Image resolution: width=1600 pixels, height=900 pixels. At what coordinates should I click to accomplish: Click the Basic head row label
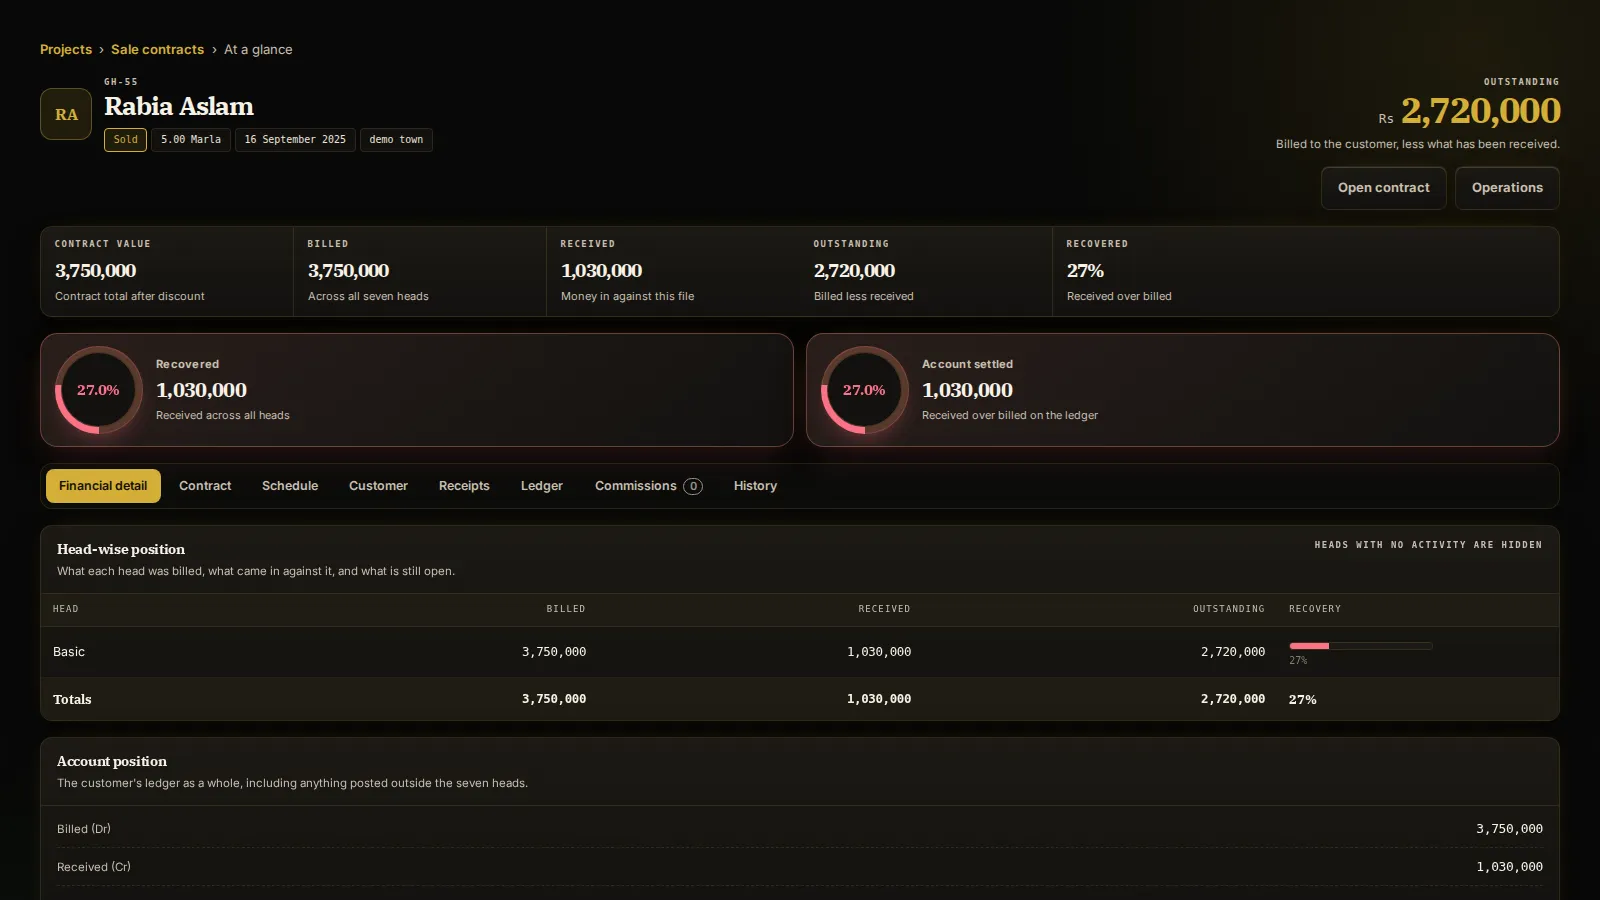point(69,652)
